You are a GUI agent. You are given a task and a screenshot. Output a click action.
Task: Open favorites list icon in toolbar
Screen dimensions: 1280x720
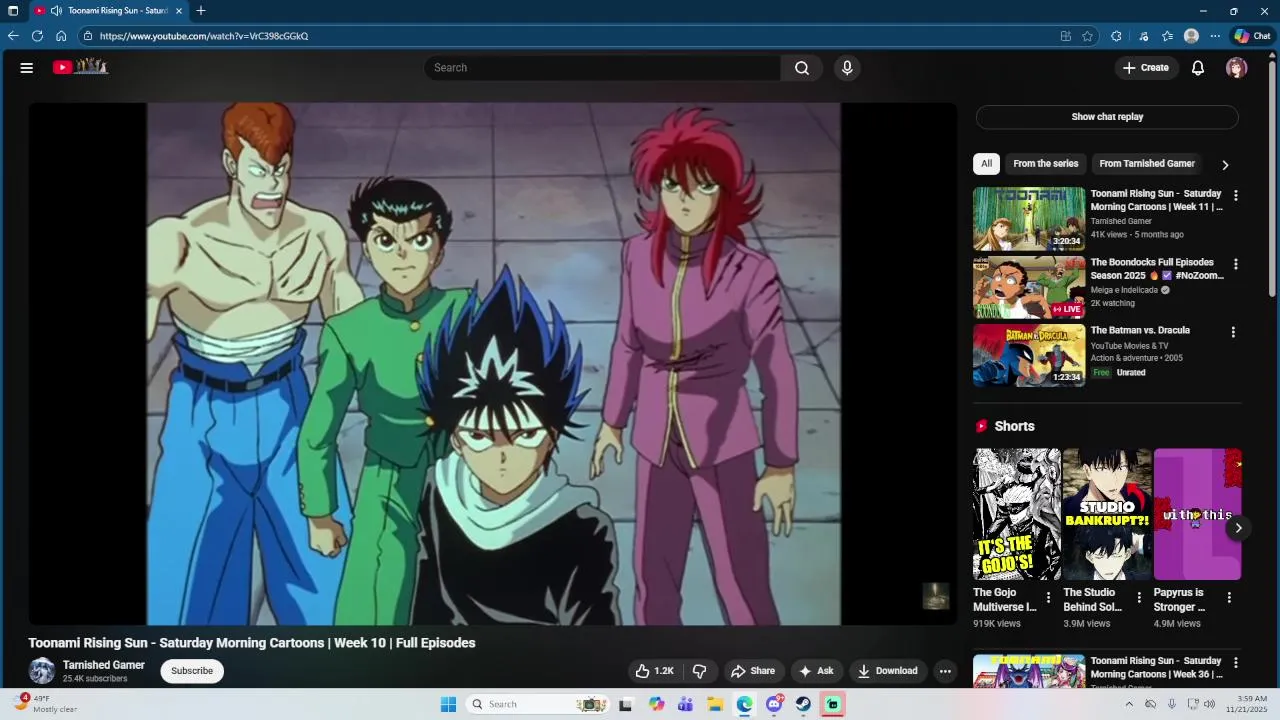1167,36
